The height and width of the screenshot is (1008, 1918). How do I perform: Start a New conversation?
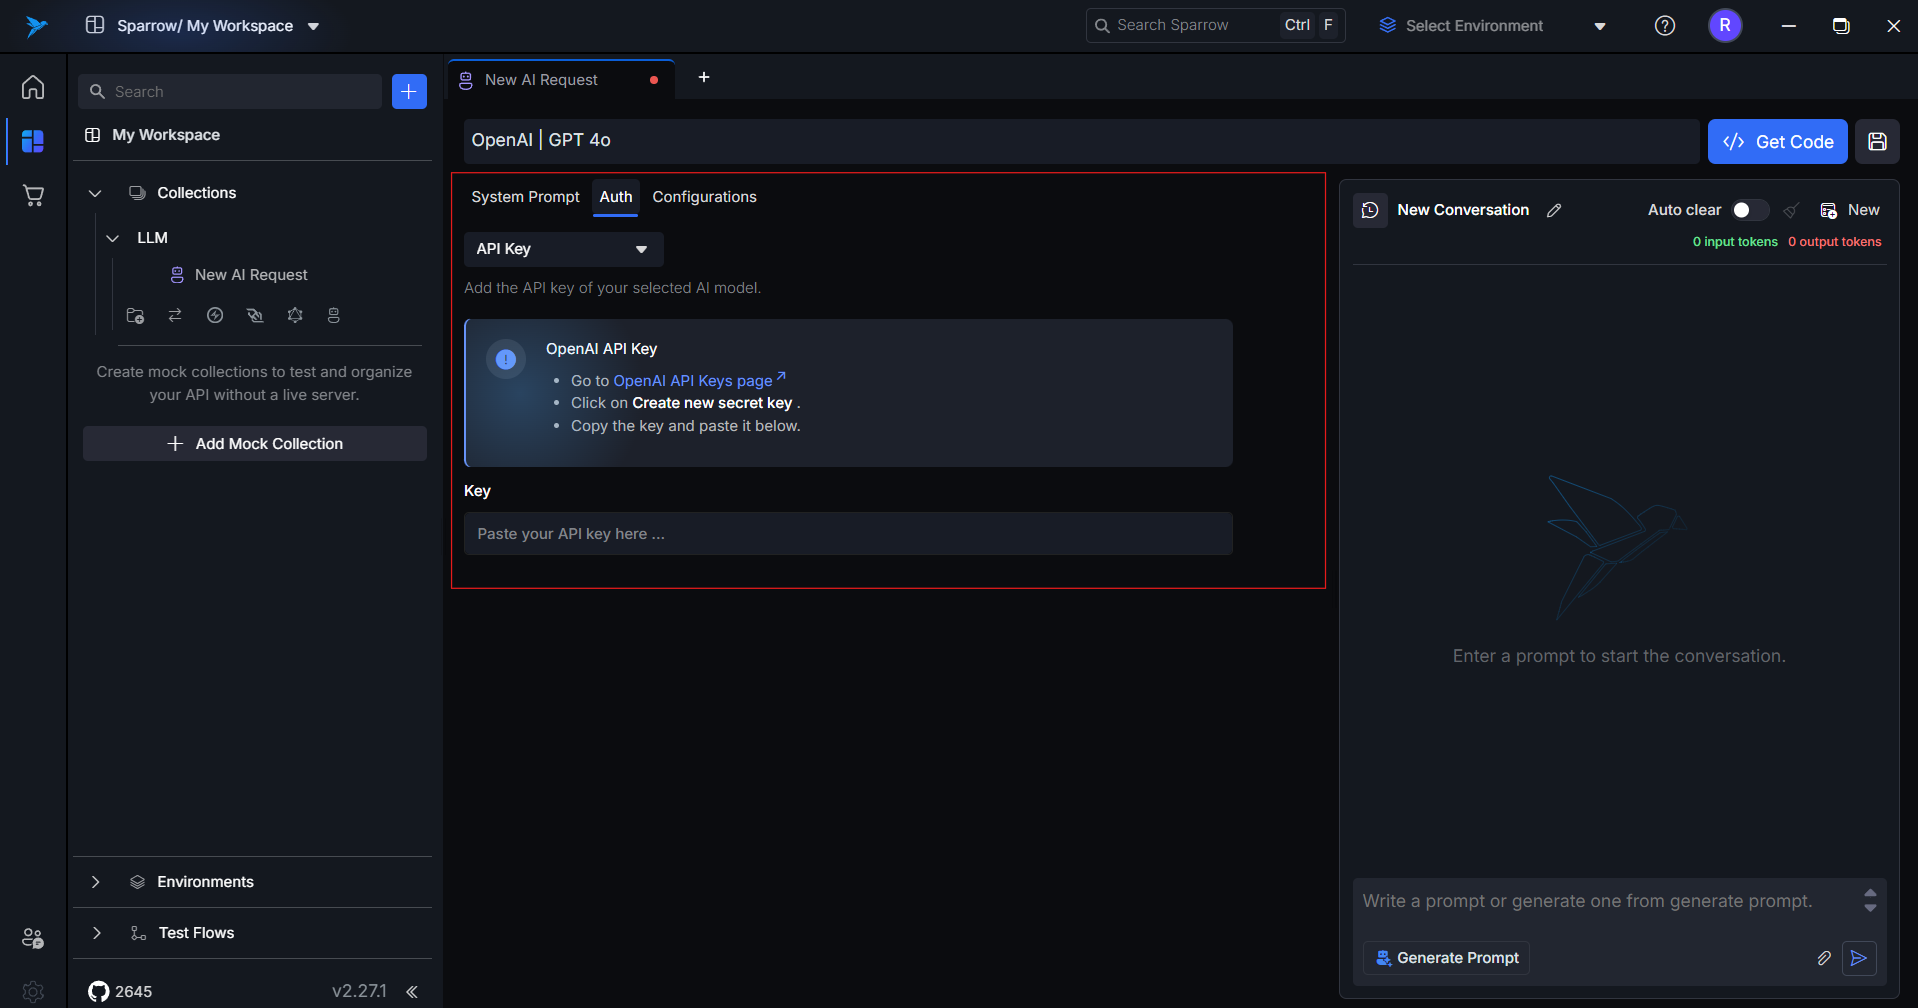[x=1849, y=210]
